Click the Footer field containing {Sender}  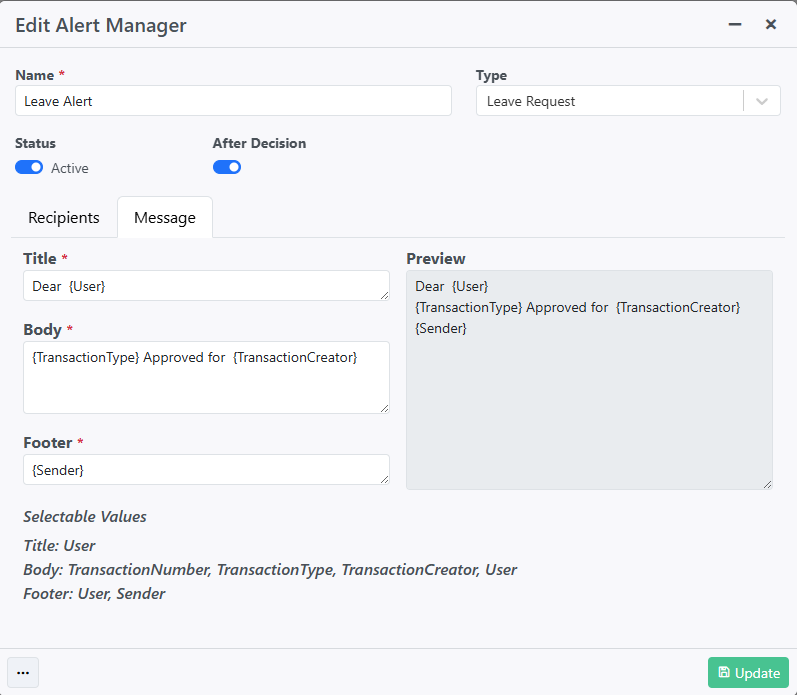[x=206, y=469]
